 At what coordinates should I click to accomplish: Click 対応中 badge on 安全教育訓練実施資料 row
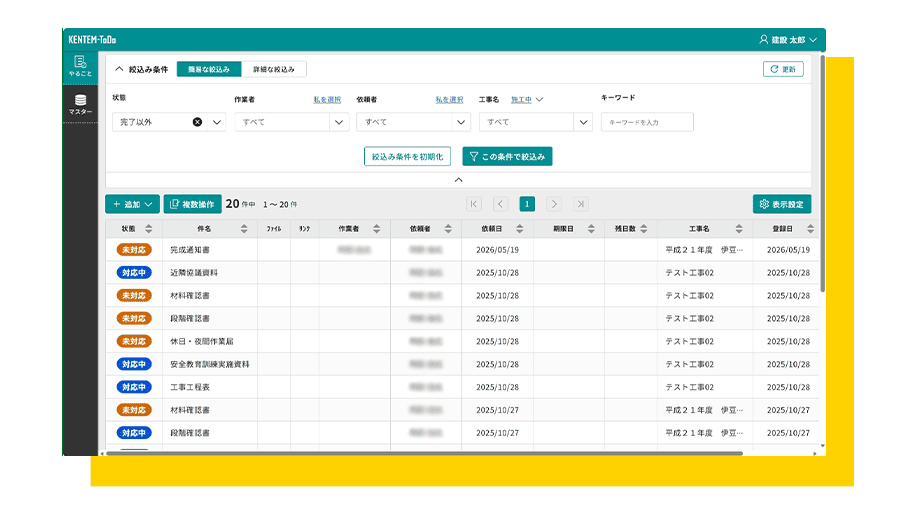(134, 364)
